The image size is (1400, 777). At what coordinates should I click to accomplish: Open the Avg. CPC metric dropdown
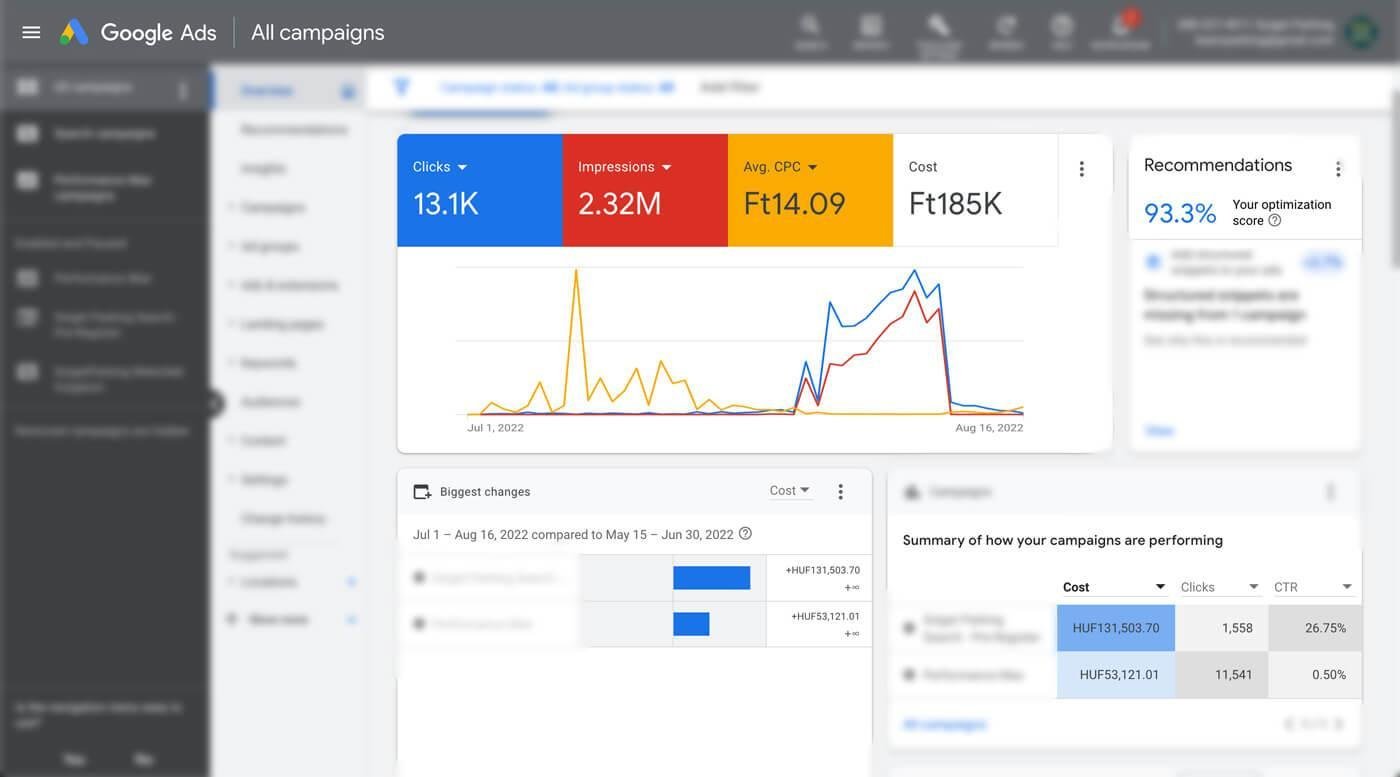click(x=781, y=167)
